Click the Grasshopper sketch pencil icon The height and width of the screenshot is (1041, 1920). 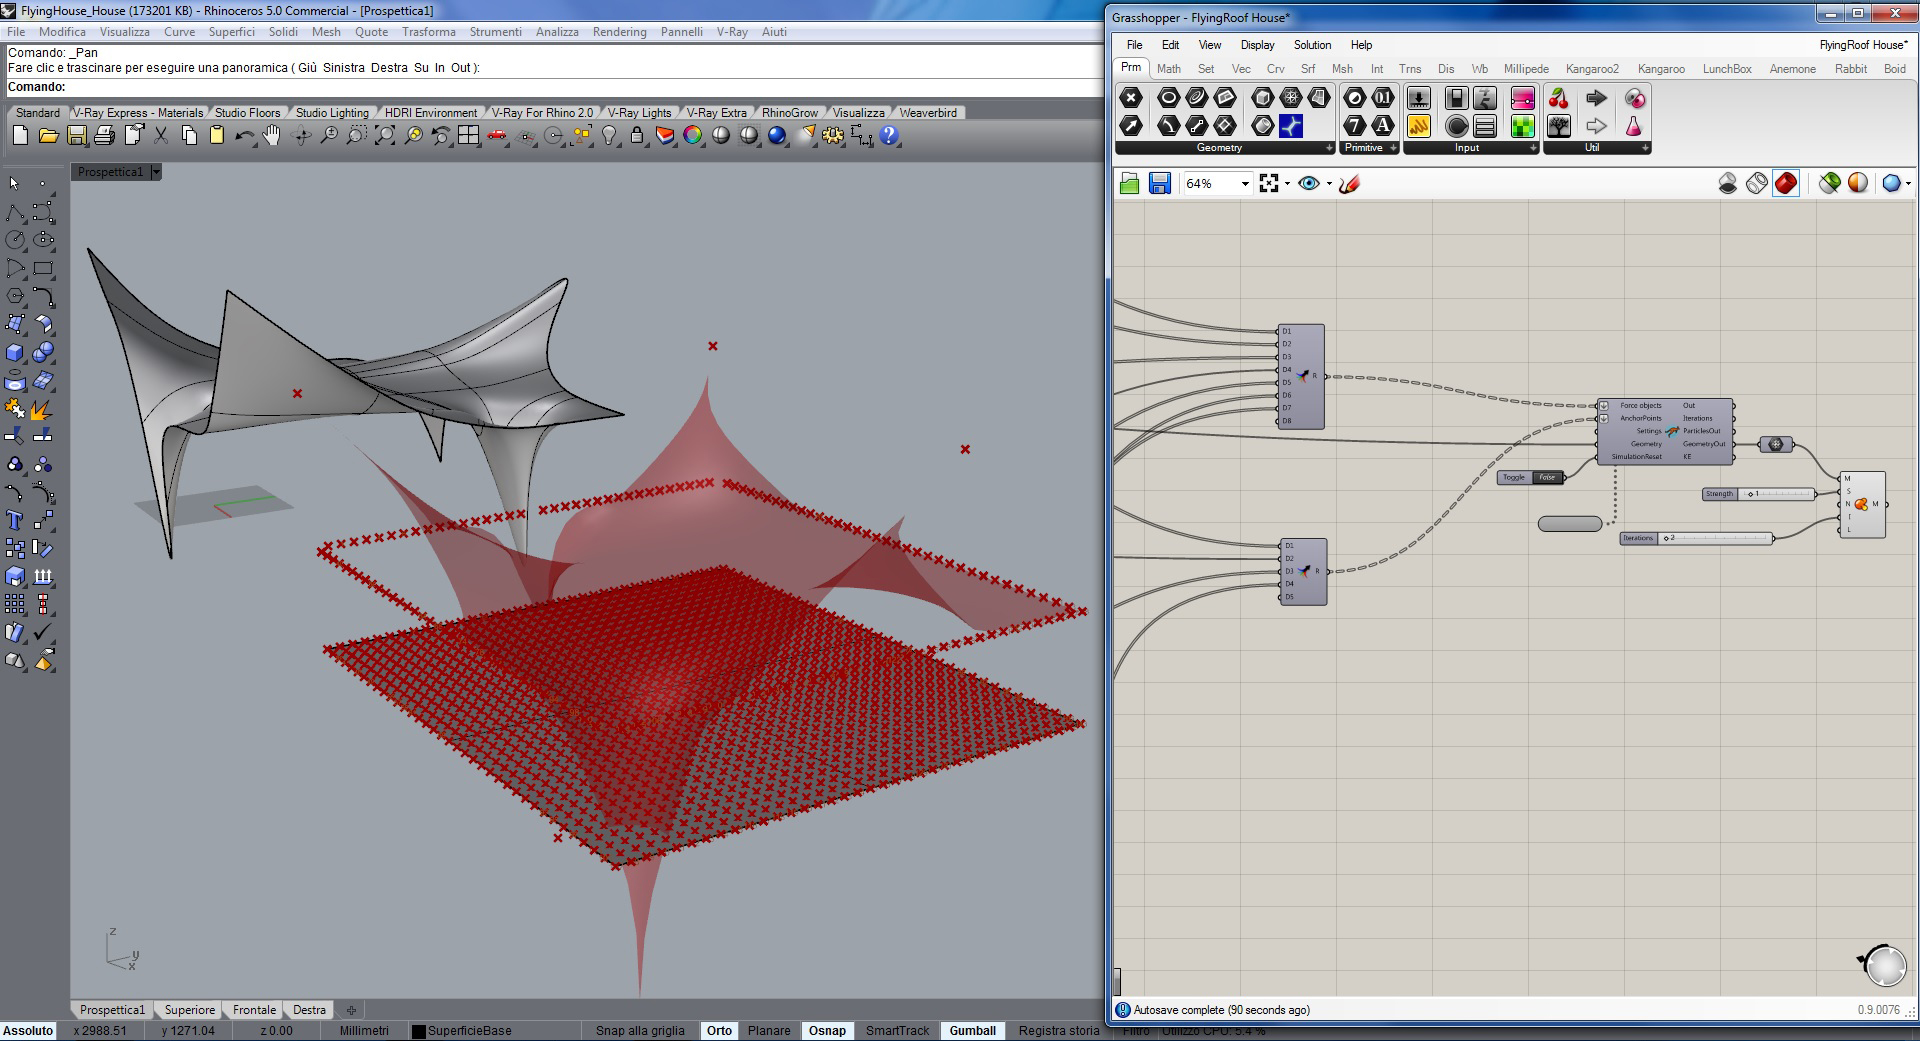click(x=1349, y=183)
